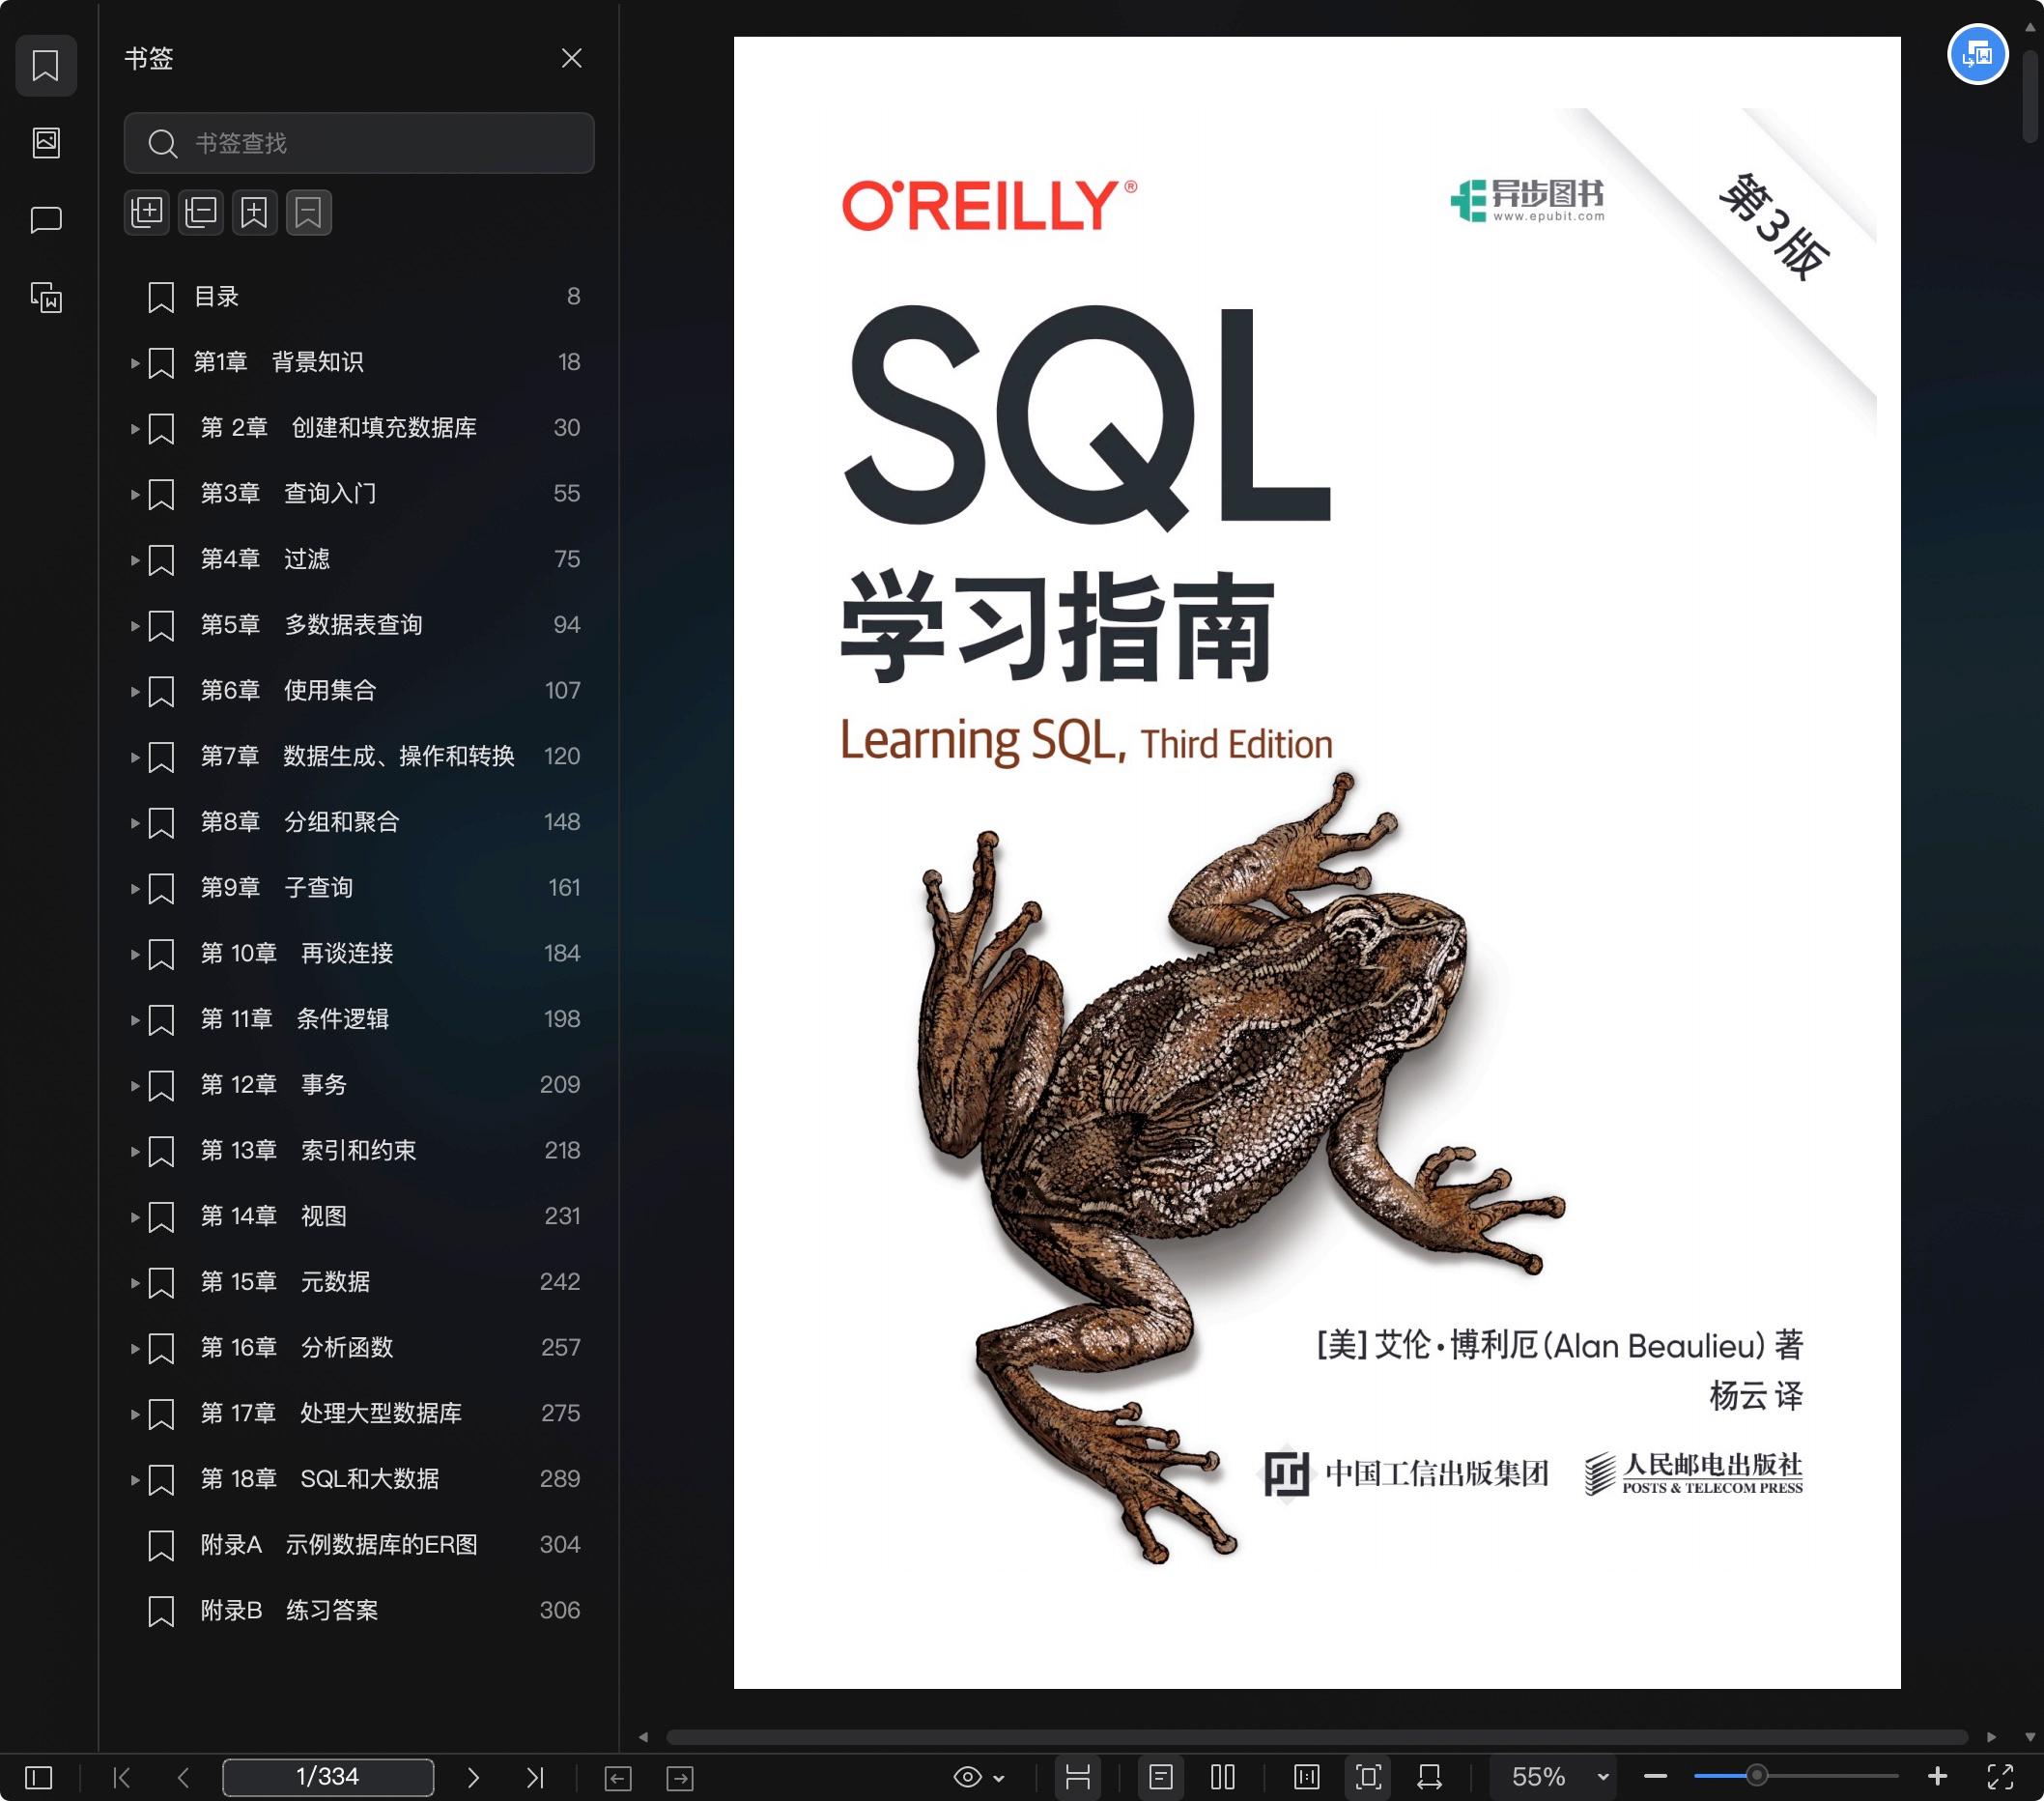The width and height of the screenshot is (2044, 1801).
Task: Open the bookmarks sidebar panel icon
Action: point(46,66)
